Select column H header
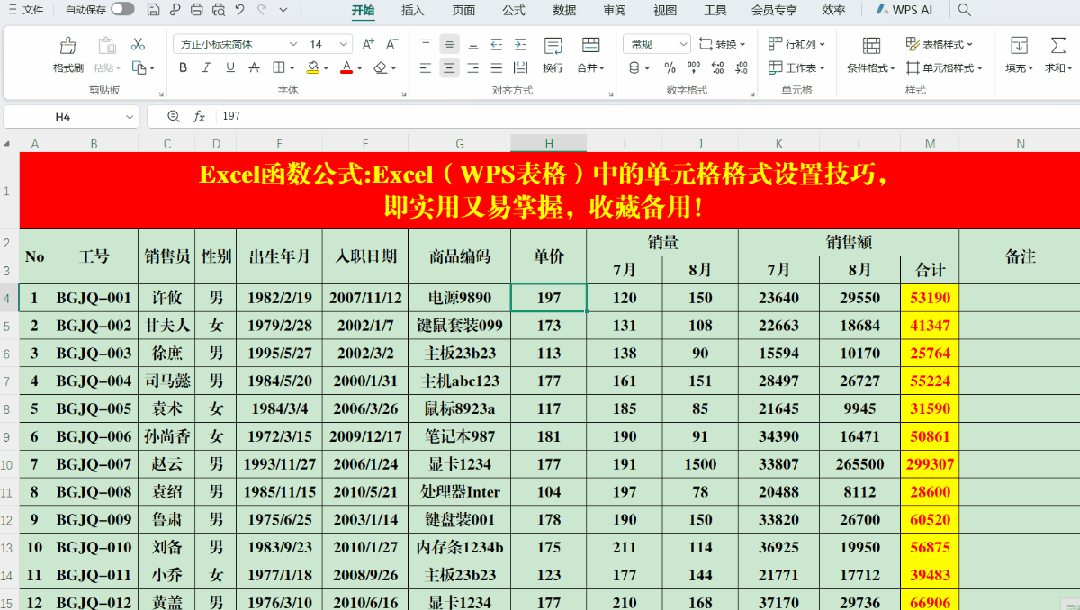 [x=548, y=143]
